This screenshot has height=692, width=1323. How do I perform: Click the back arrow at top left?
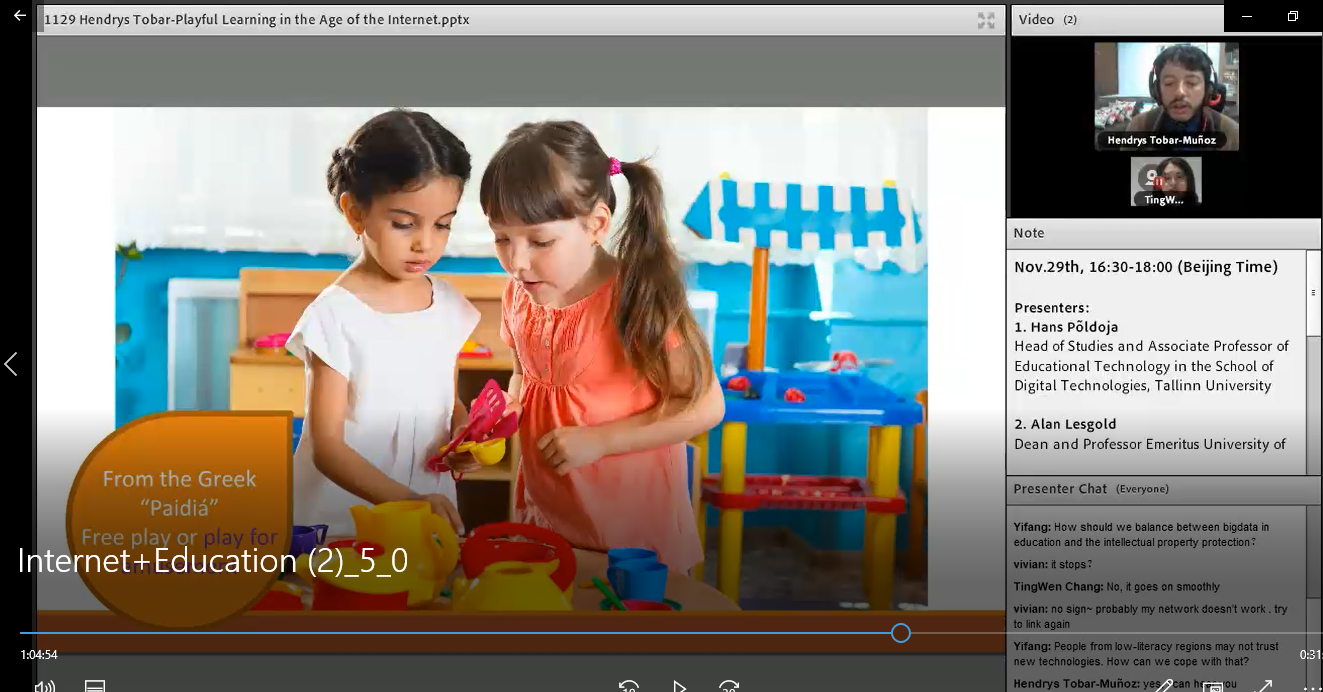(19, 16)
